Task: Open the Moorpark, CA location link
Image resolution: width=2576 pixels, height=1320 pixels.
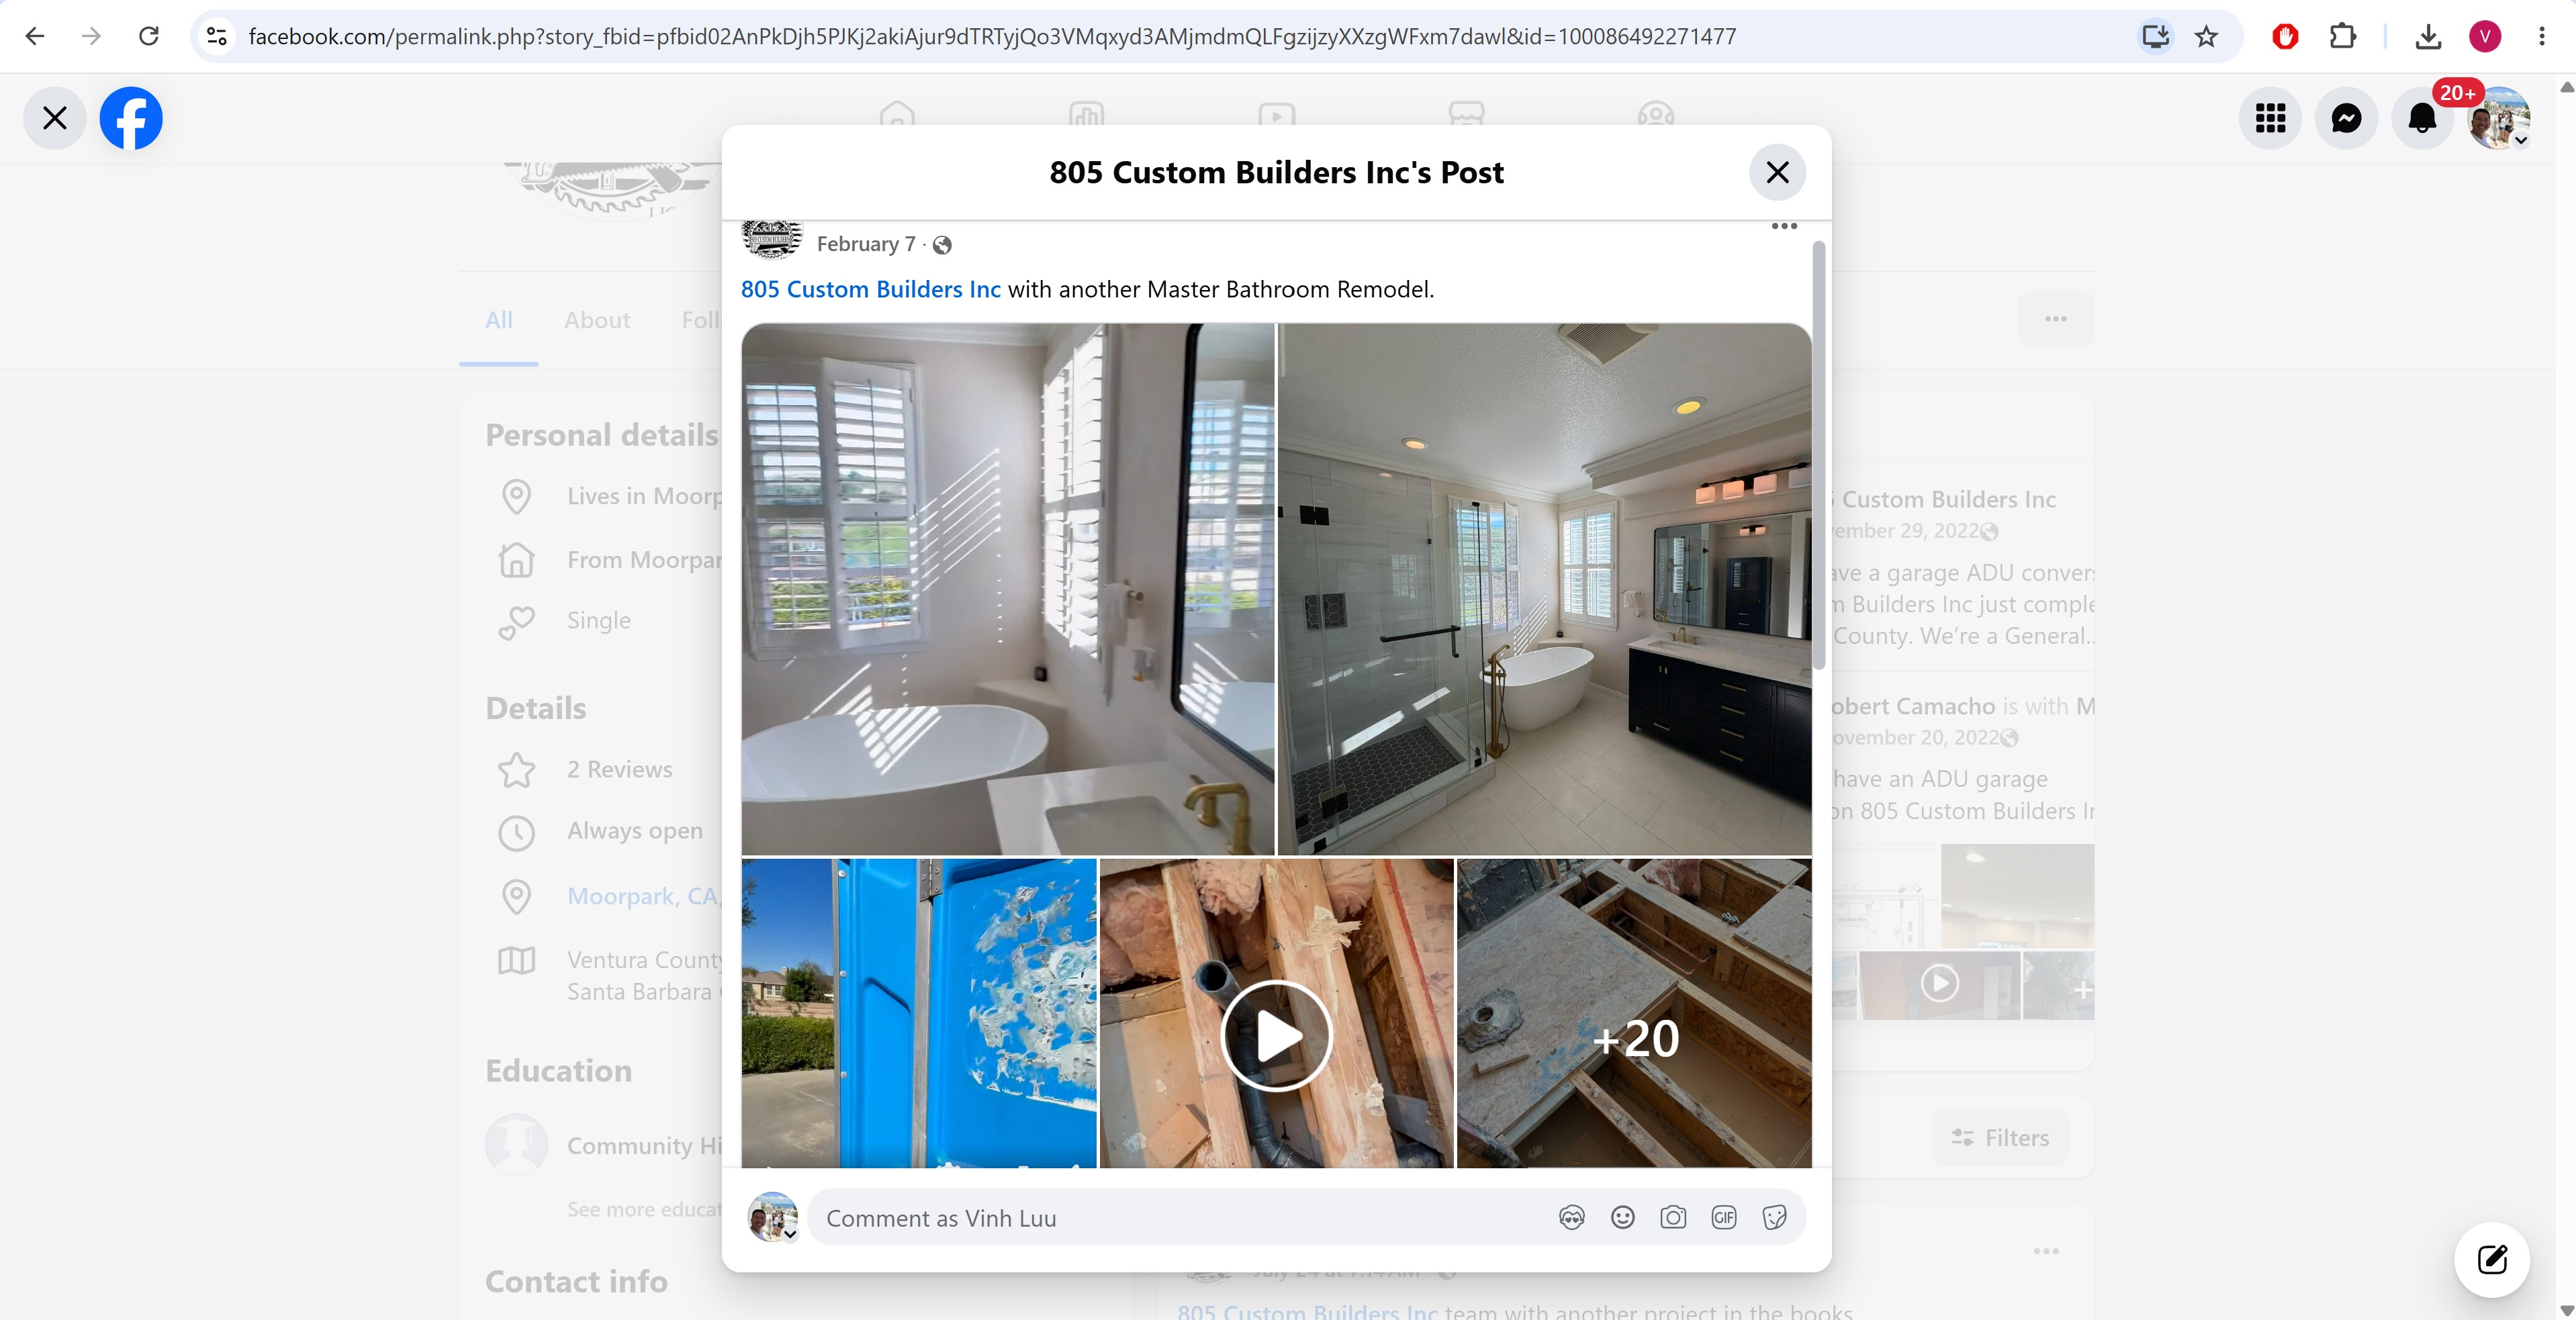Action: click(x=644, y=897)
